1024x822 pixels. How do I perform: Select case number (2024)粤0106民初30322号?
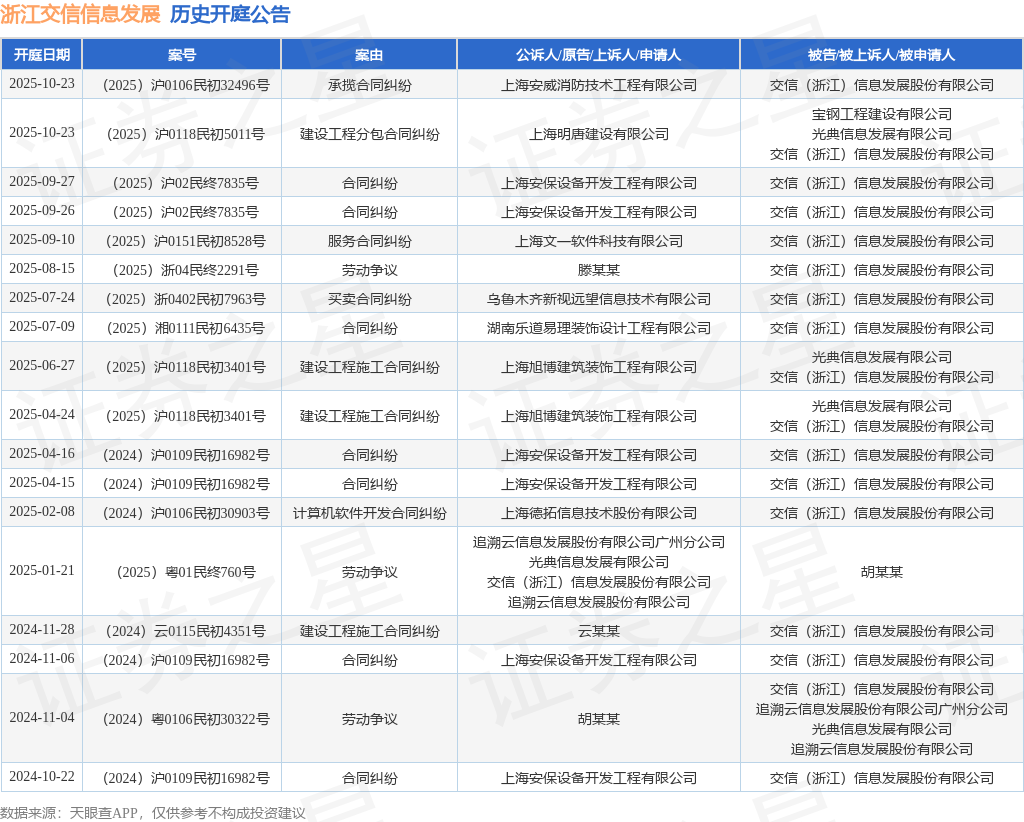point(185,719)
